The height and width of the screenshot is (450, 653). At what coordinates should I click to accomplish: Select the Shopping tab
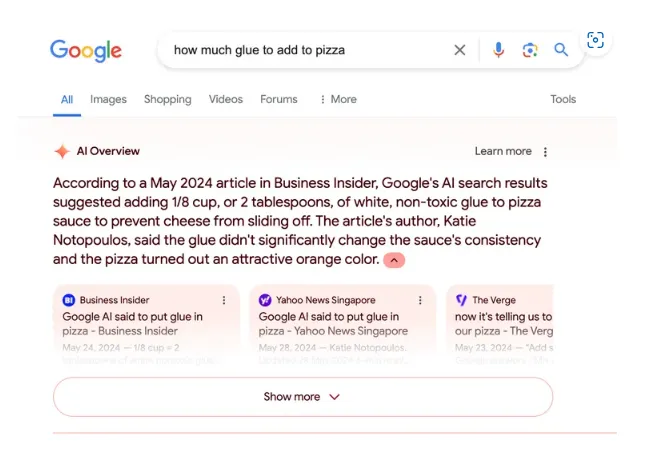(x=167, y=99)
